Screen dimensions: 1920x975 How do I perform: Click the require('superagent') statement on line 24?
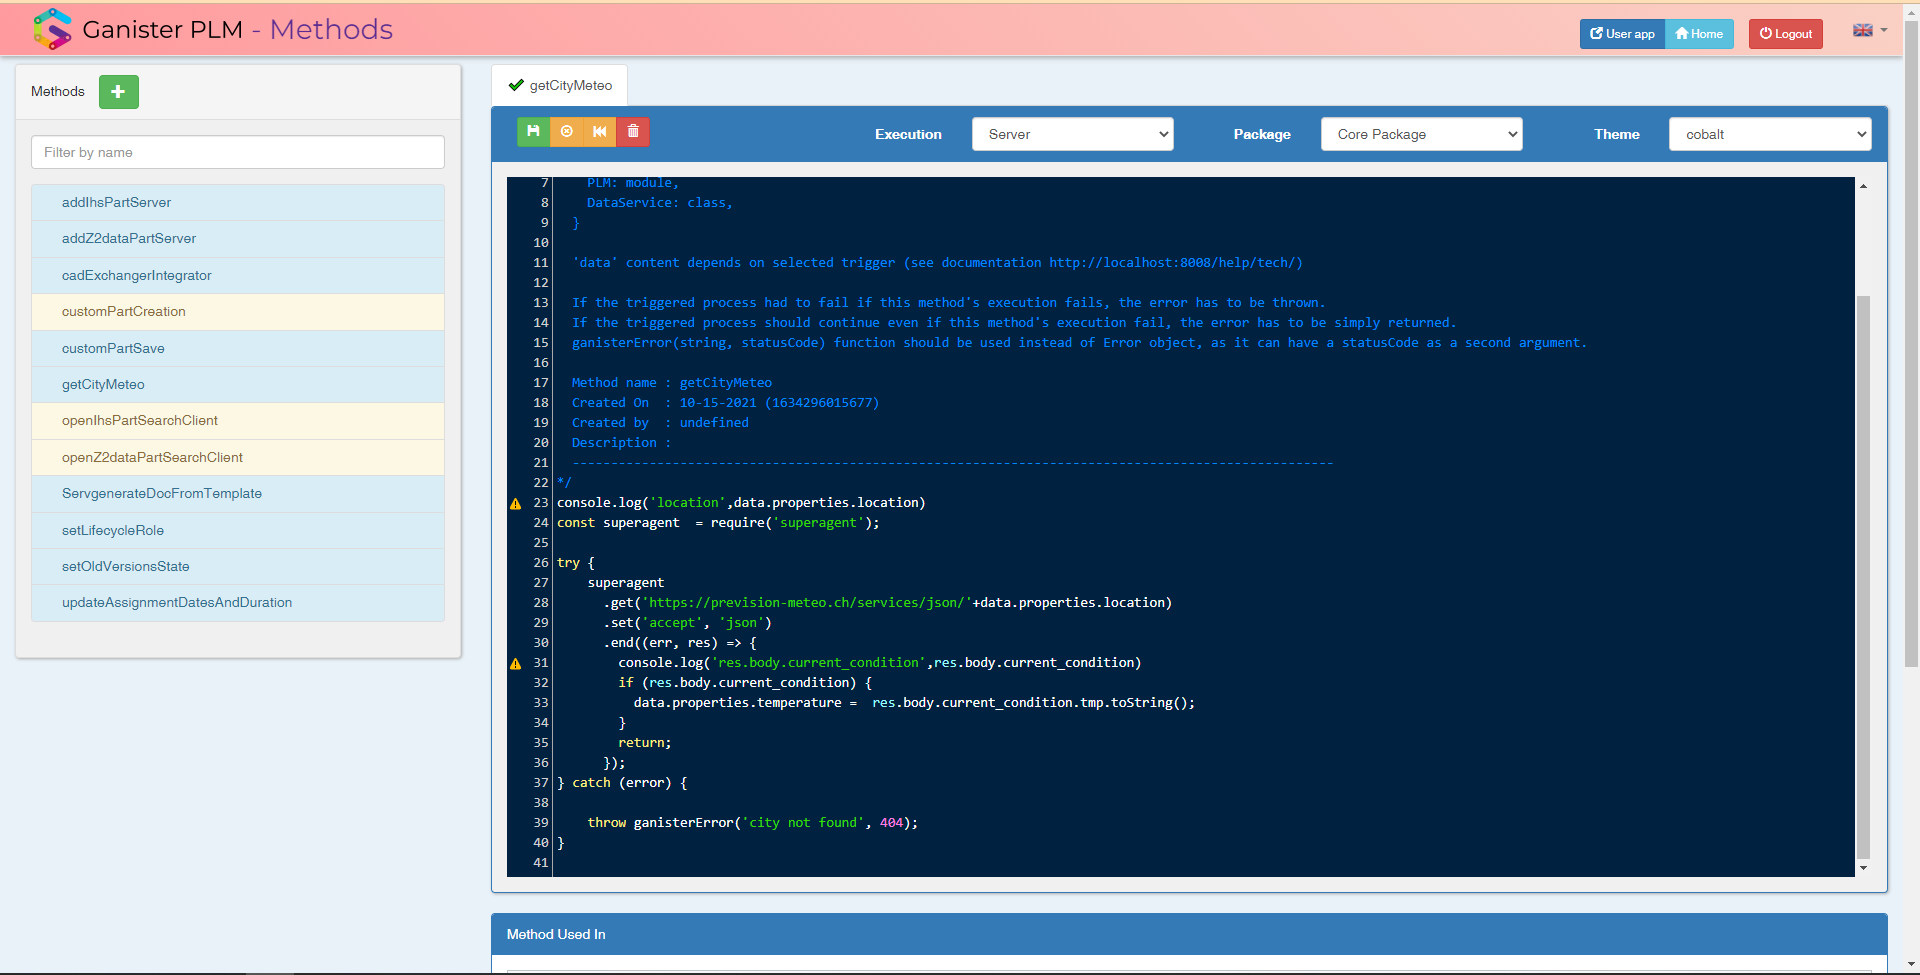pos(794,523)
